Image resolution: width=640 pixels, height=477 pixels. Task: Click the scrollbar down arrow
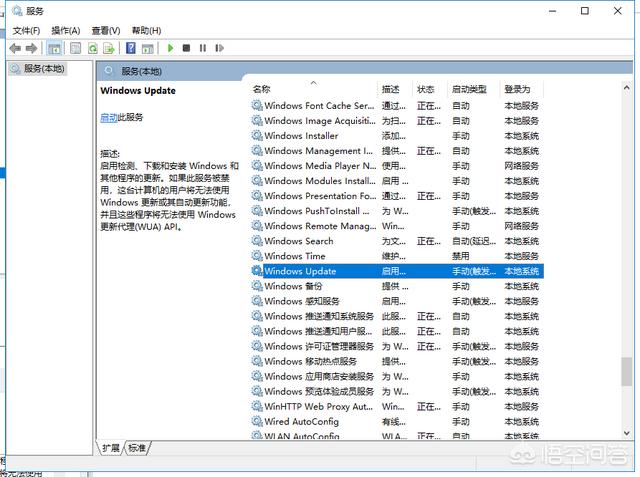pyautogui.click(x=627, y=433)
